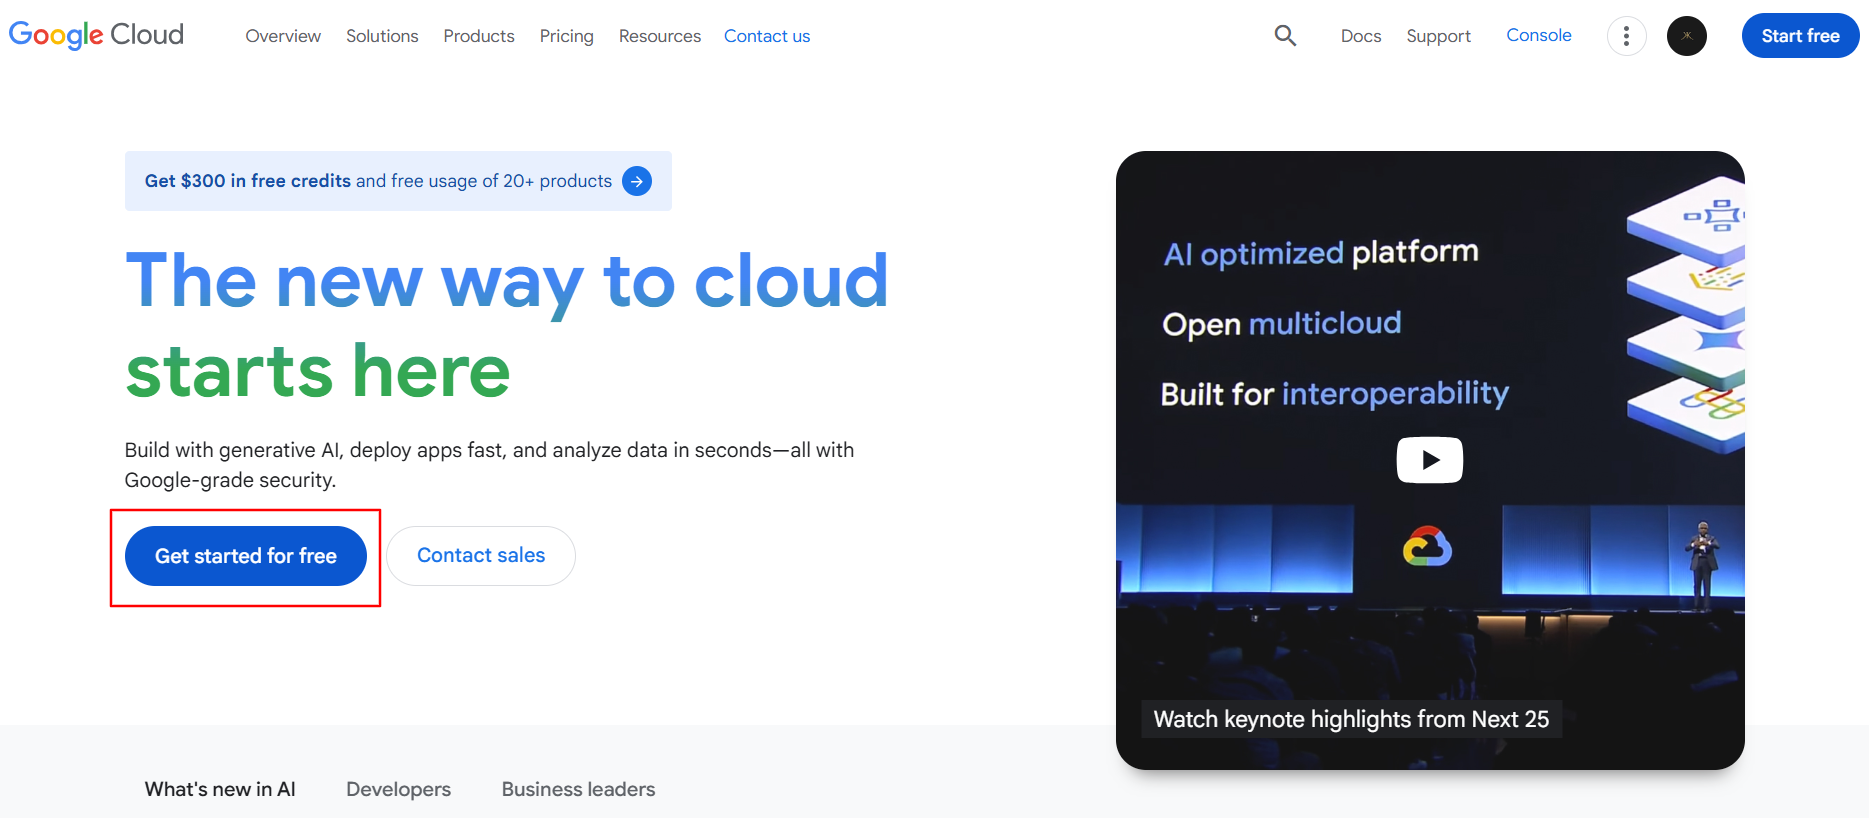Click the Next 25 keynote caption

click(x=1351, y=719)
